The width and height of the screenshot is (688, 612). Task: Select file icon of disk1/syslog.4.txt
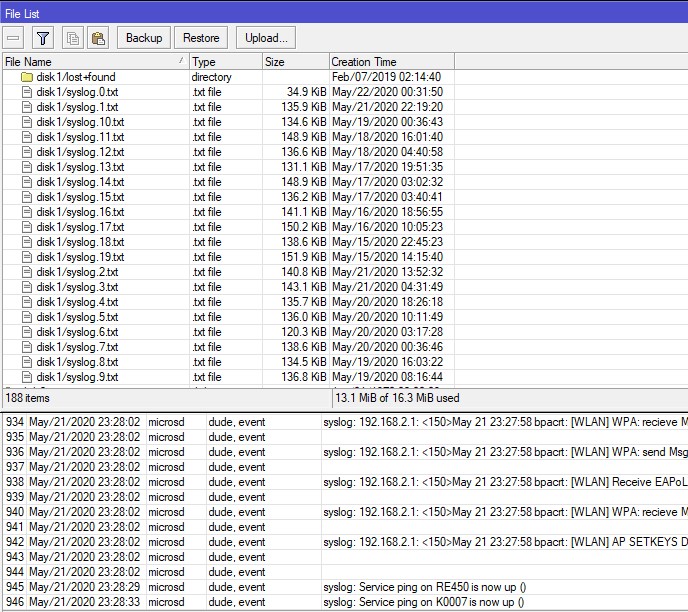tap(27, 302)
